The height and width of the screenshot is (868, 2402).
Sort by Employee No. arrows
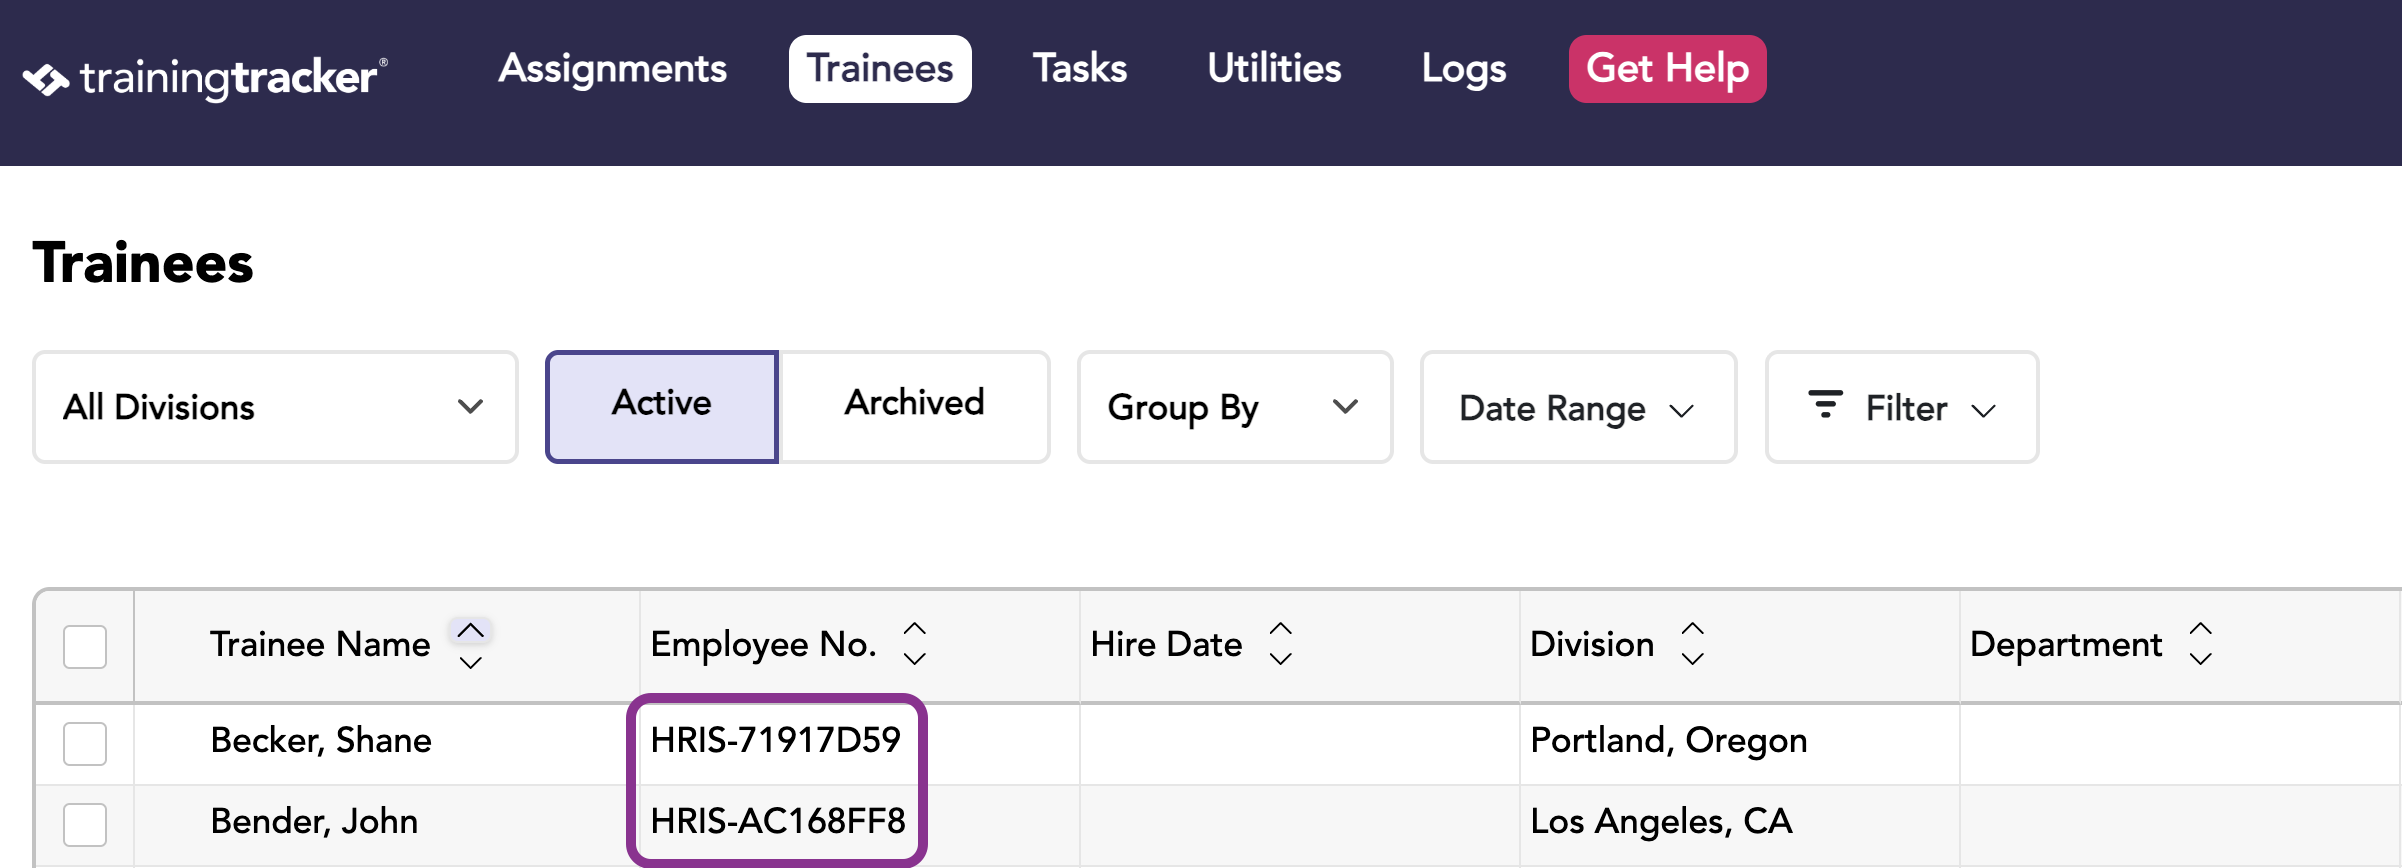pos(914,644)
